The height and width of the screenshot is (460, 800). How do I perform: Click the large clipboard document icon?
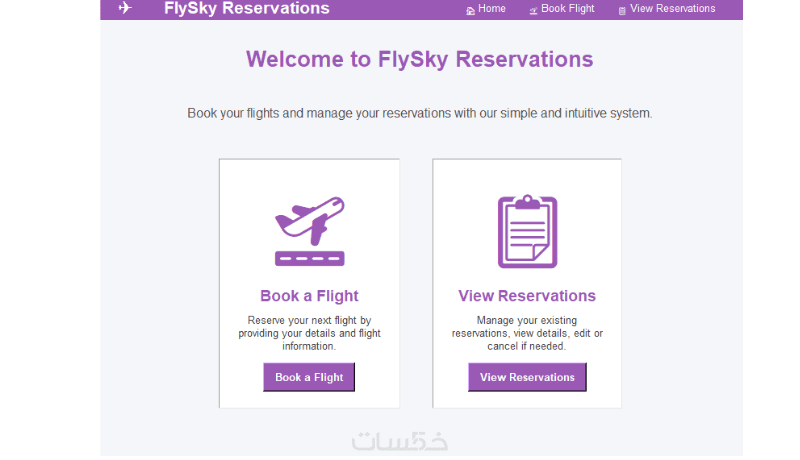(x=527, y=231)
